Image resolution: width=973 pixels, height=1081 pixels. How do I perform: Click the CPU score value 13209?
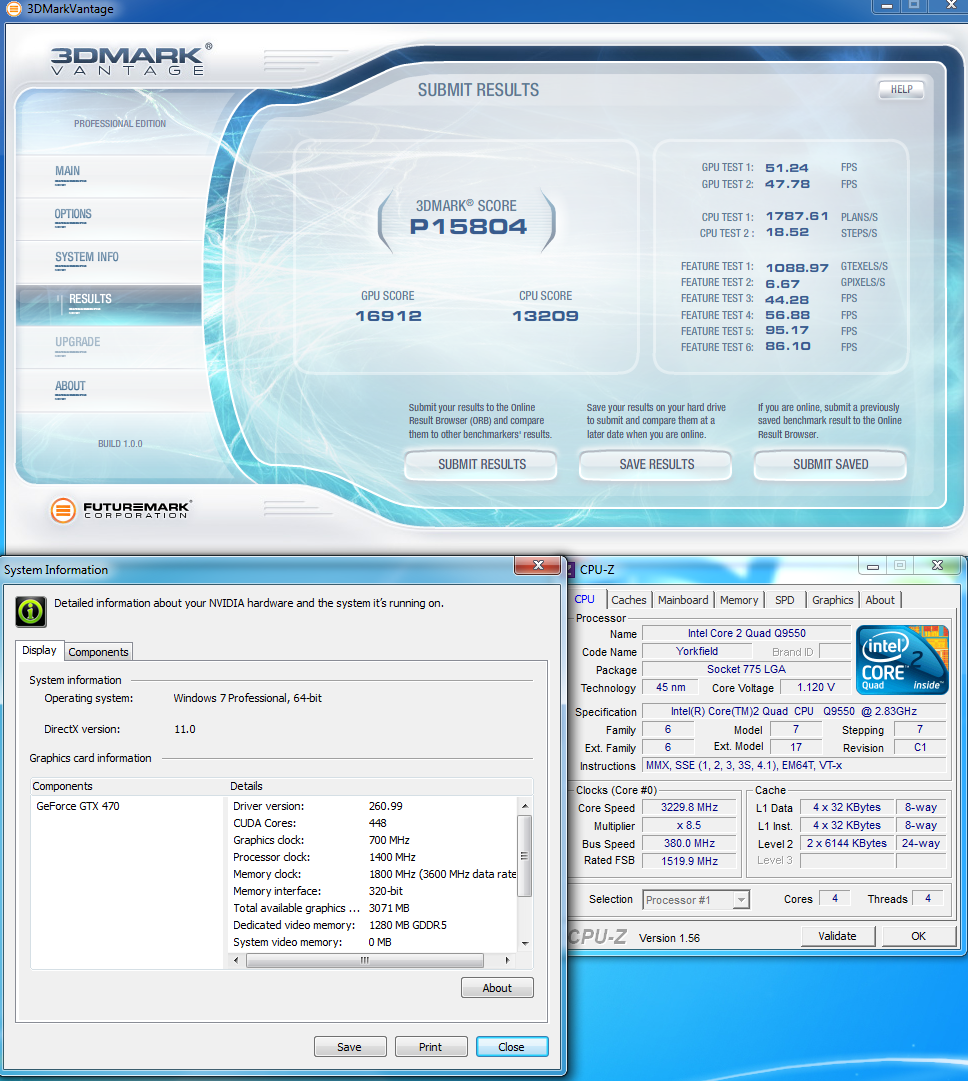coord(545,316)
